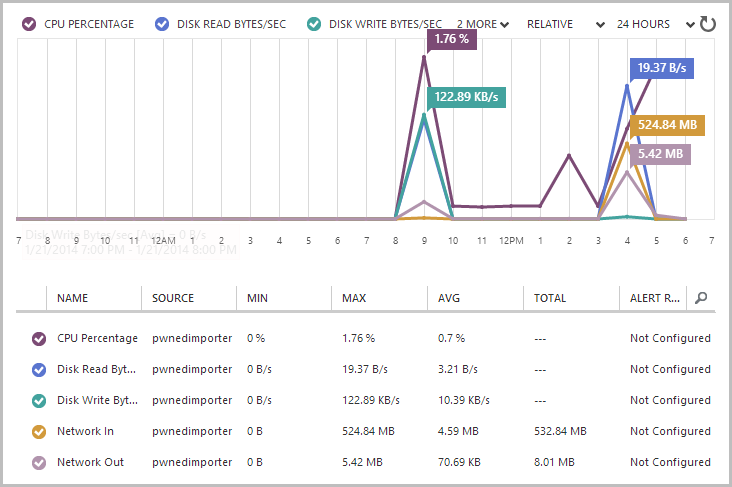
Task: Sort by NAME column header
Action: tap(72, 298)
